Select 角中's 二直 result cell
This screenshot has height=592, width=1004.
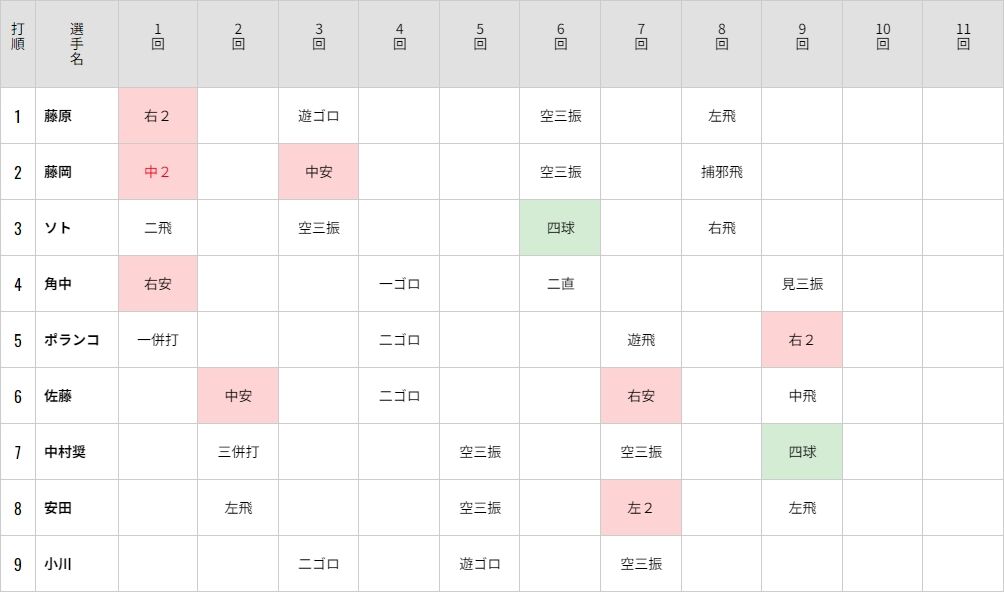[x=561, y=284]
